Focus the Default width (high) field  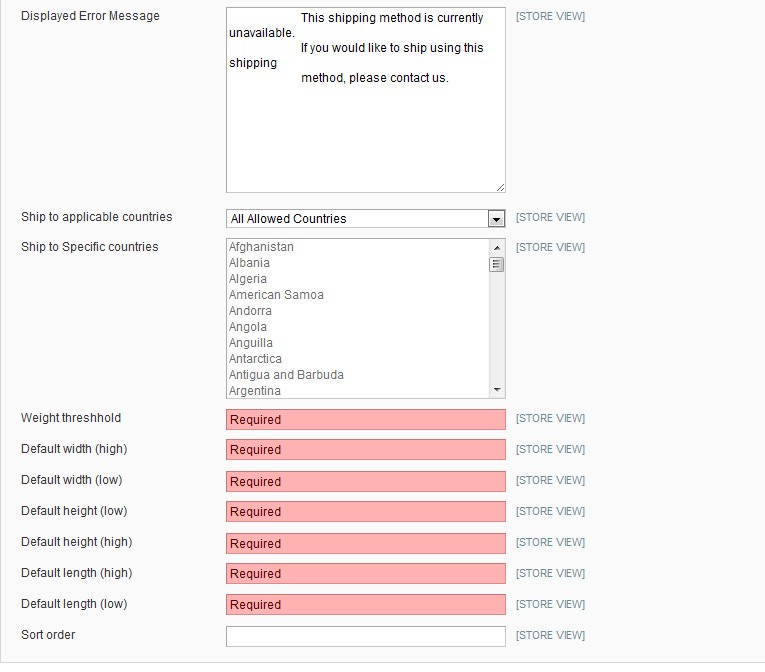point(365,449)
